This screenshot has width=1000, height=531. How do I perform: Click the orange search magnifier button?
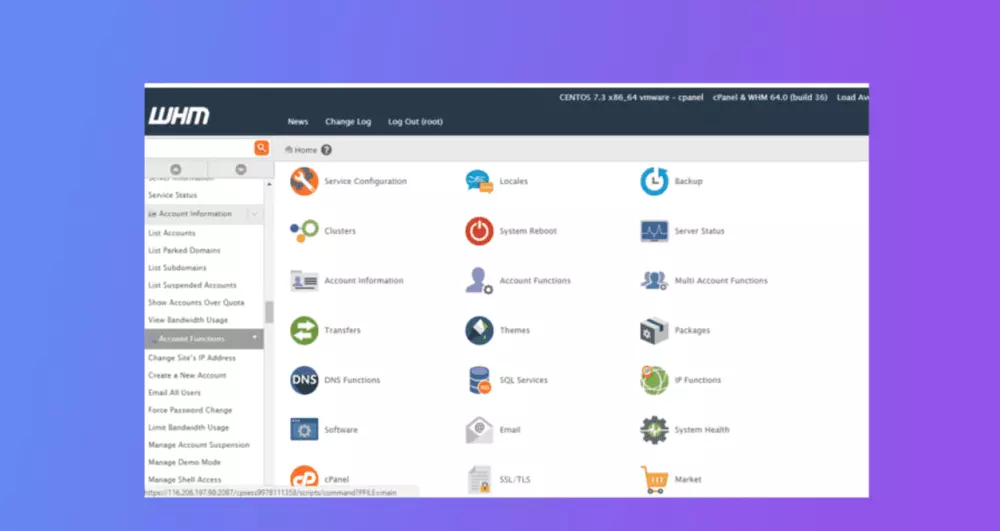coord(261,148)
